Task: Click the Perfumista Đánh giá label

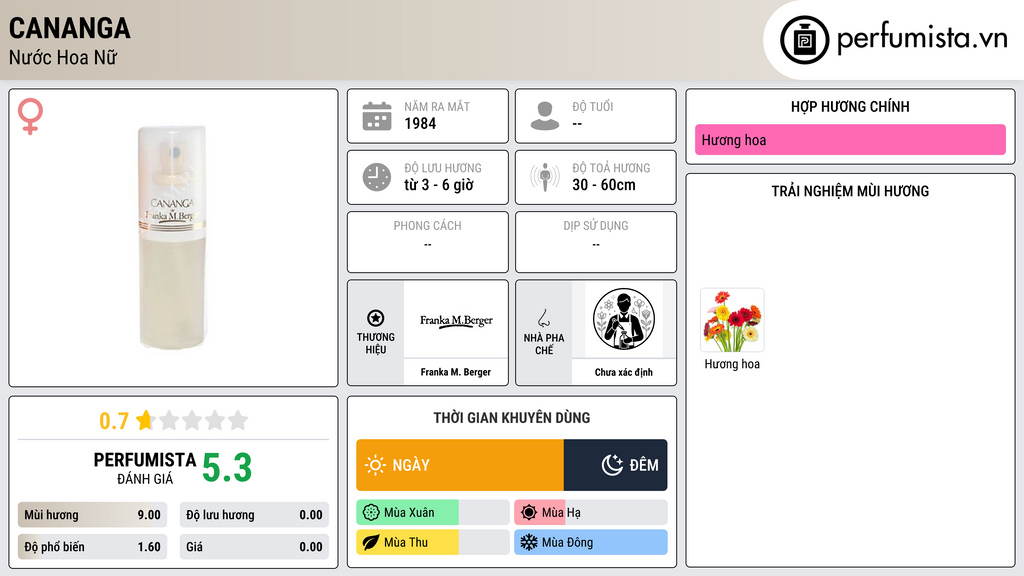Action: click(x=145, y=468)
